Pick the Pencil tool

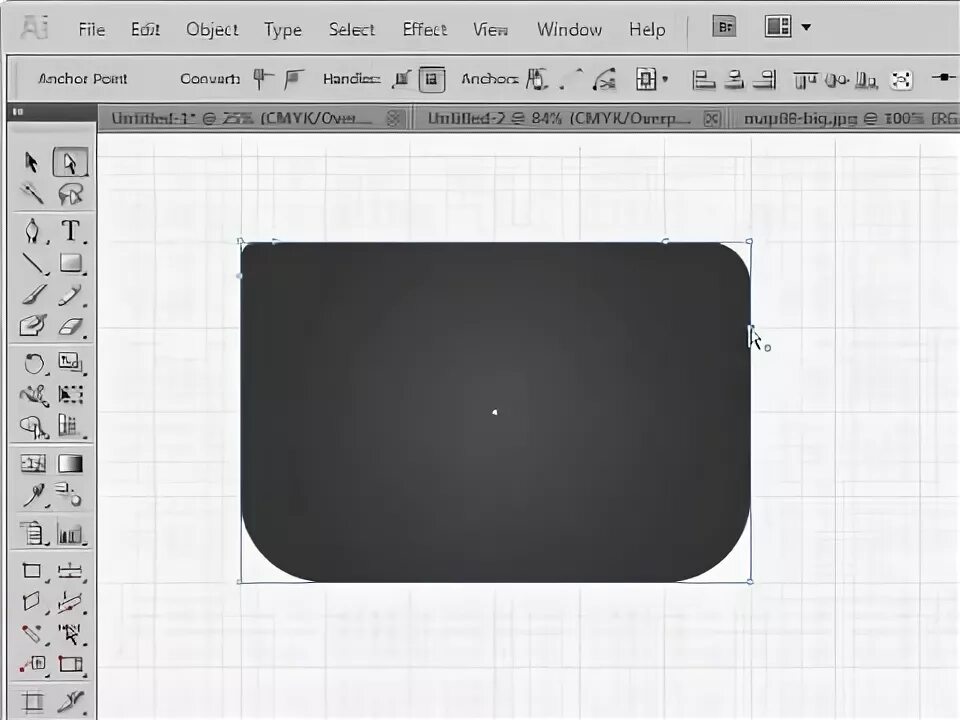(x=70, y=295)
